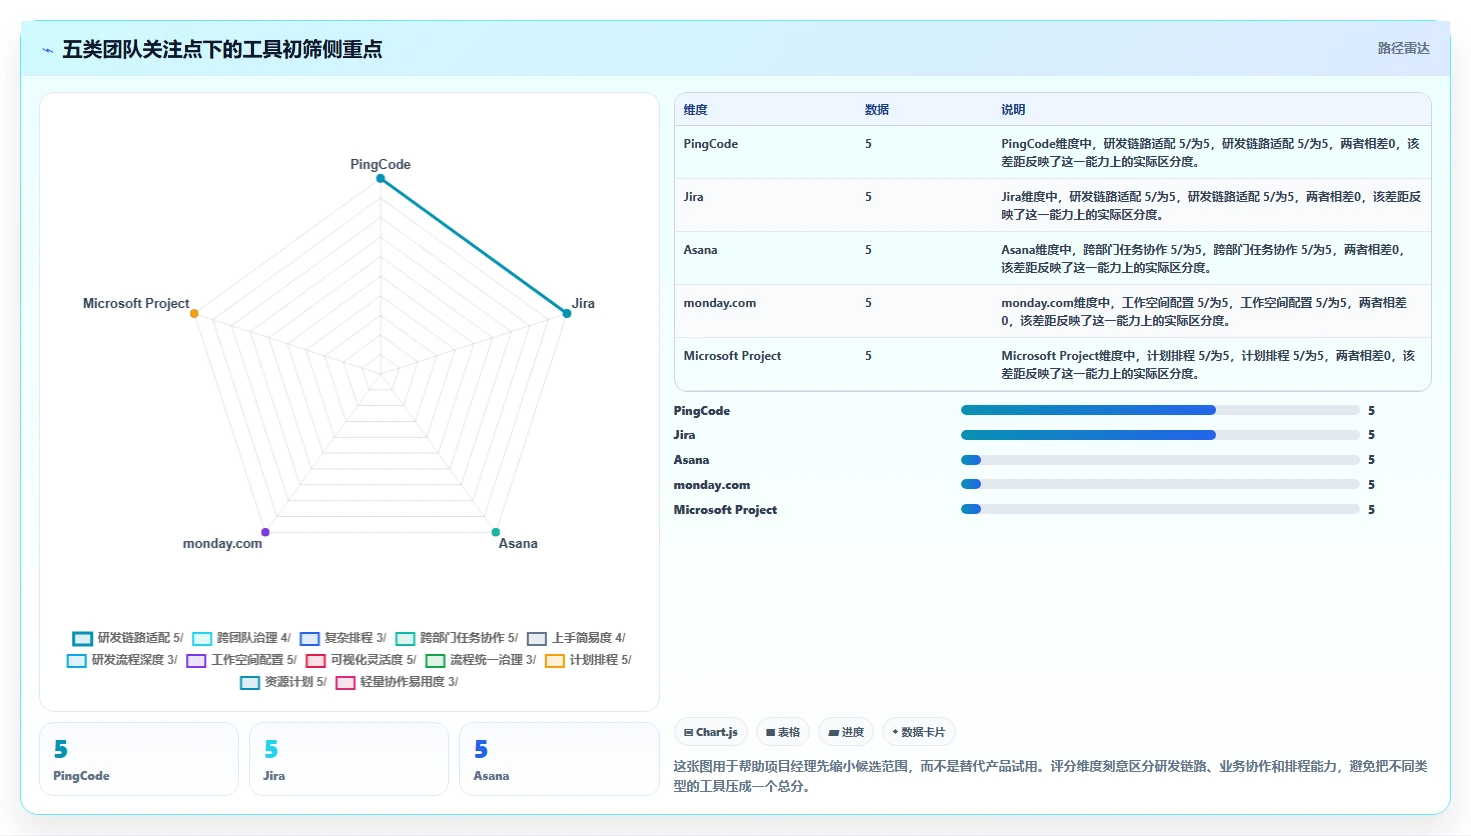Image resolution: width=1471 pixels, height=836 pixels.
Task: Click the monday.com data point on radar
Action: (265, 532)
